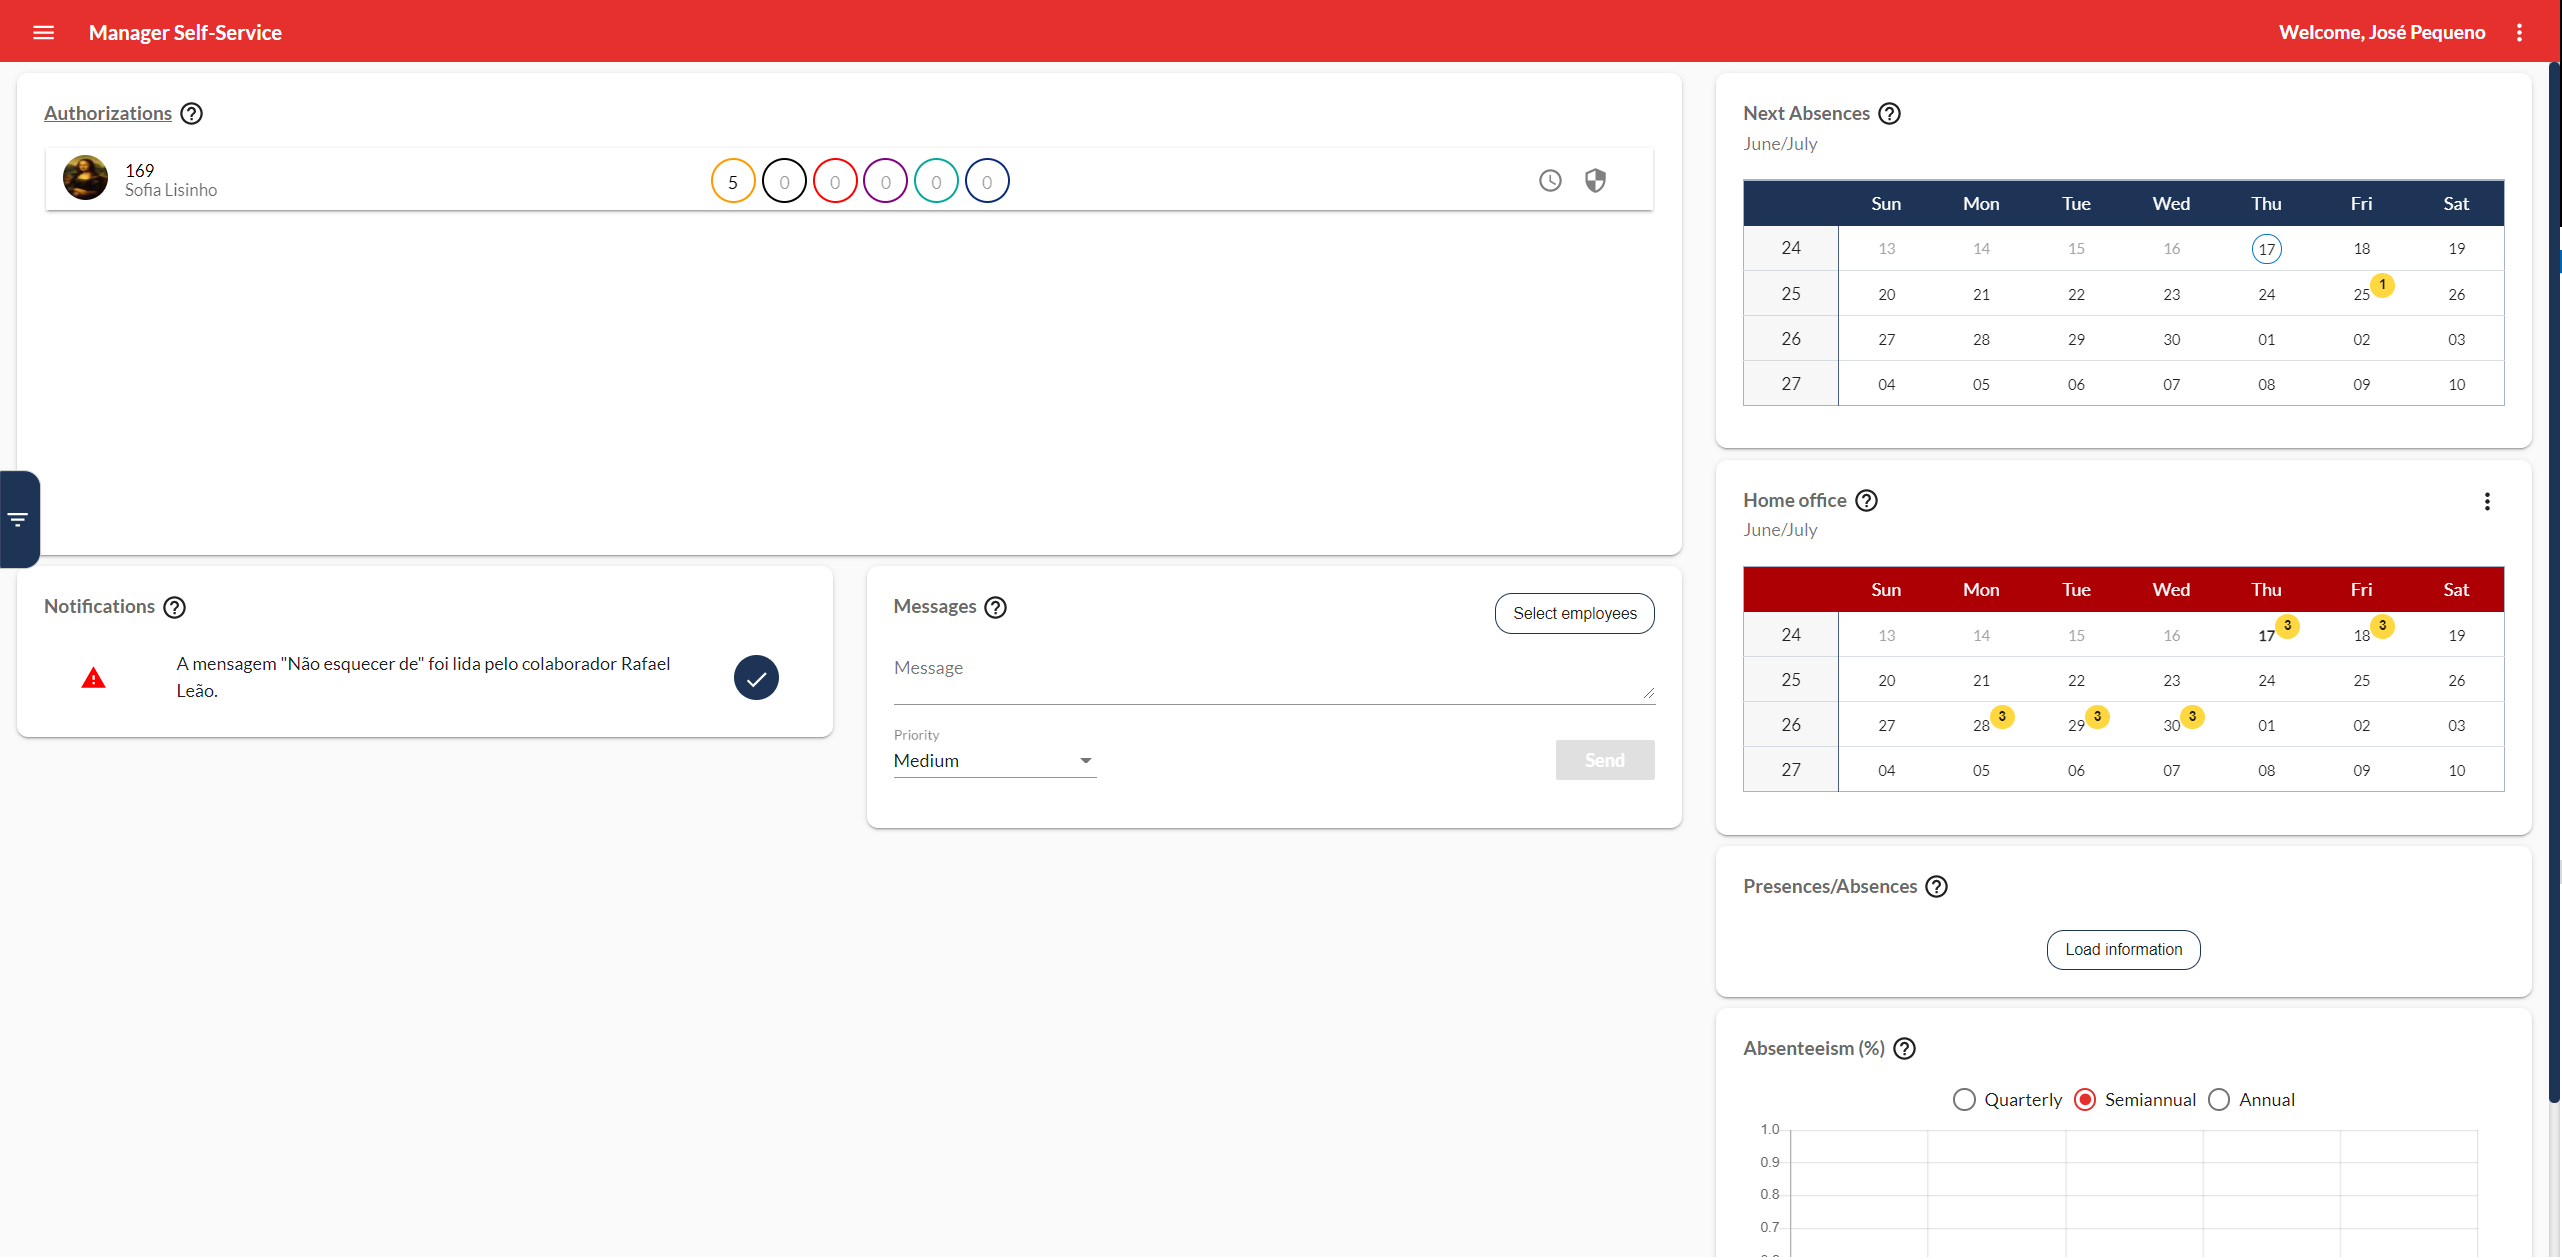Click the Send button in Messages
2562x1260 pixels.
coord(1604,760)
